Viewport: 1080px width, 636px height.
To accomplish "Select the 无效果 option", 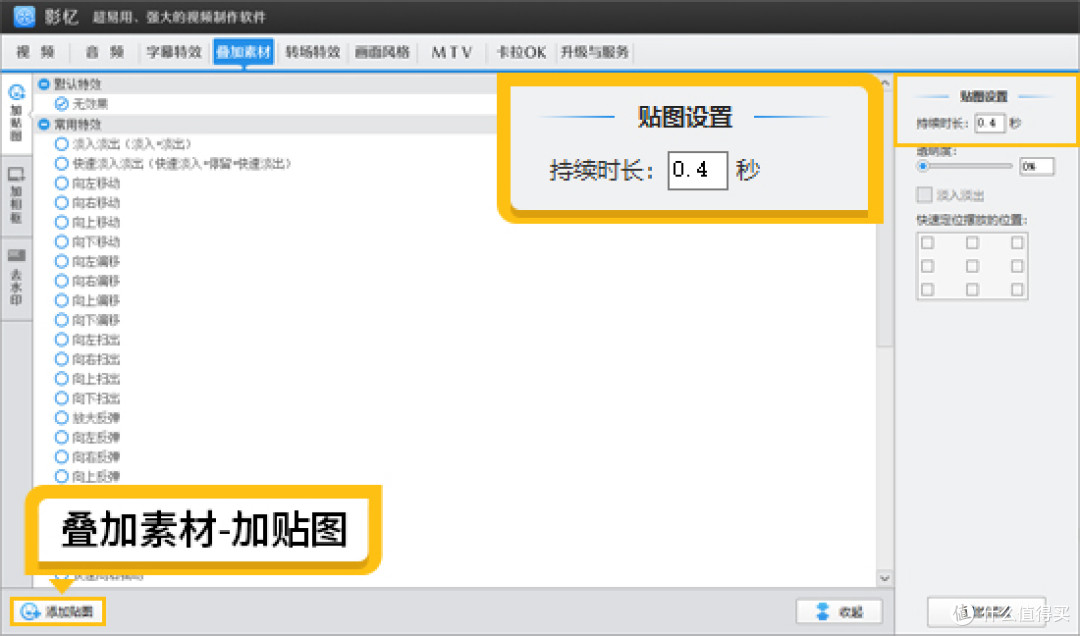I will click(x=81, y=104).
